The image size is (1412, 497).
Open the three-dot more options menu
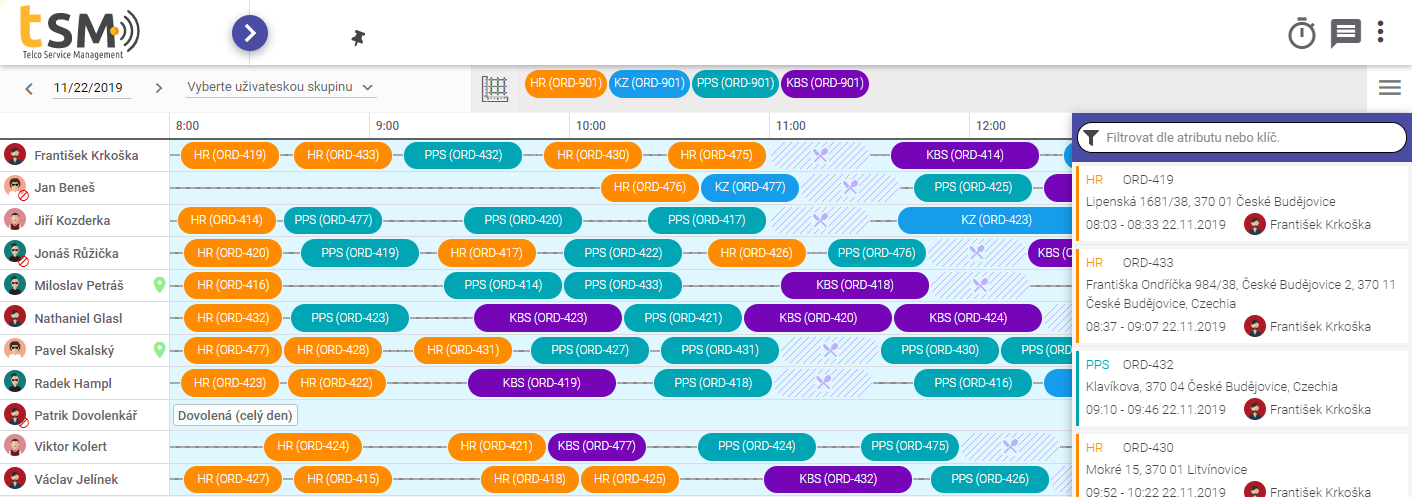tap(1380, 33)
